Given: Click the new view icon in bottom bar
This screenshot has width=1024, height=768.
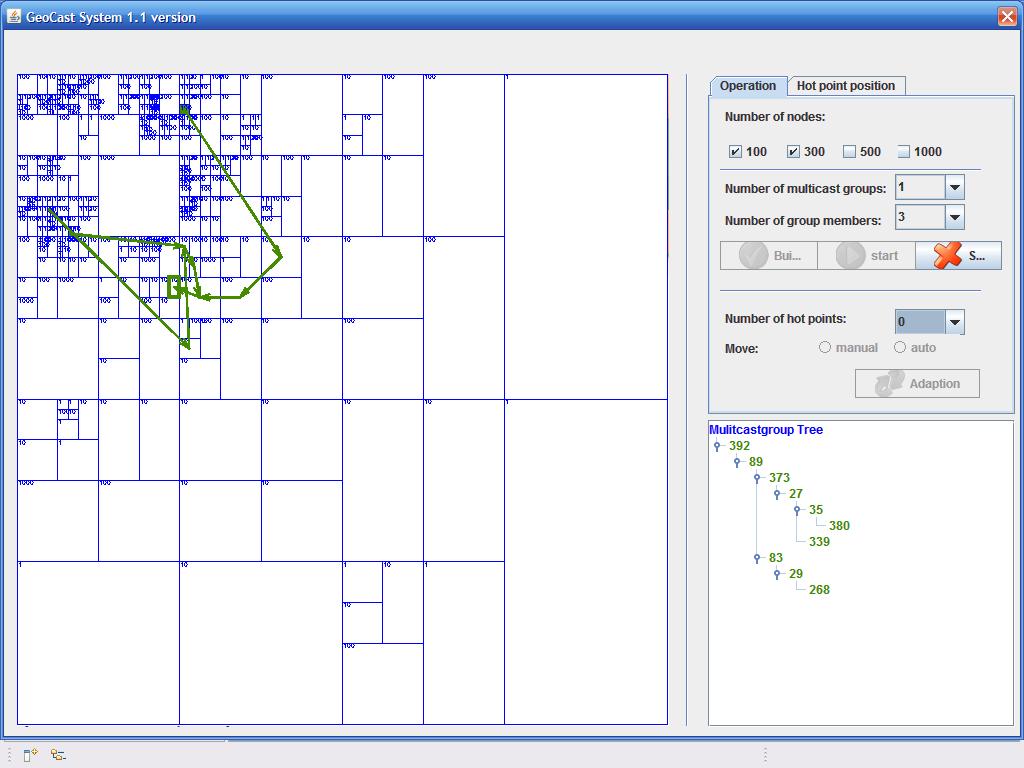Looking at the screenshot, I should point(30,755).
